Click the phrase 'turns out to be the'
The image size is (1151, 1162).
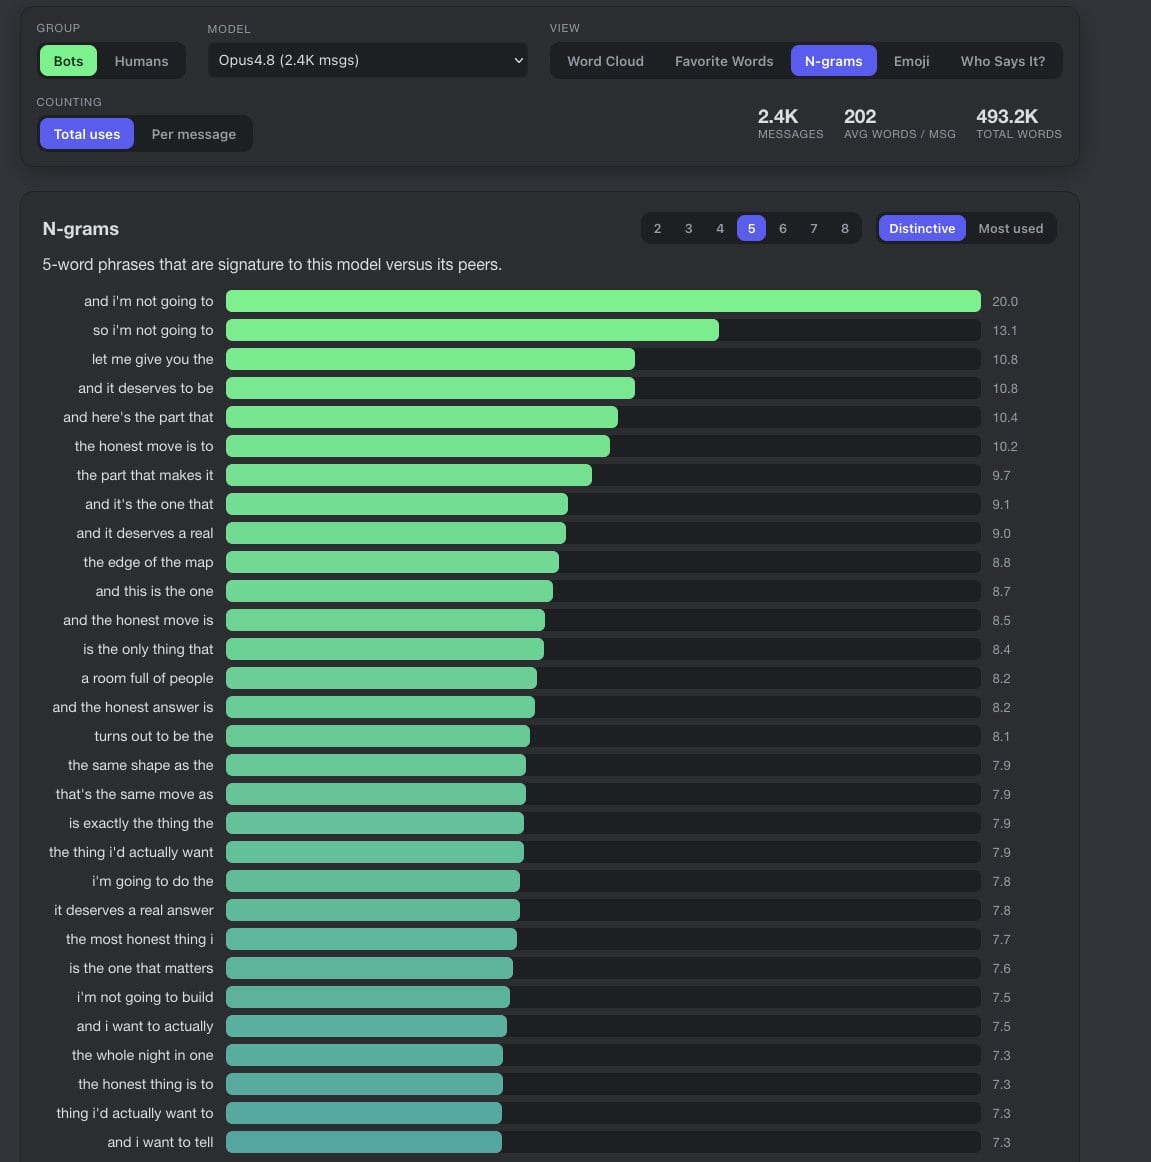pos(153,736)
